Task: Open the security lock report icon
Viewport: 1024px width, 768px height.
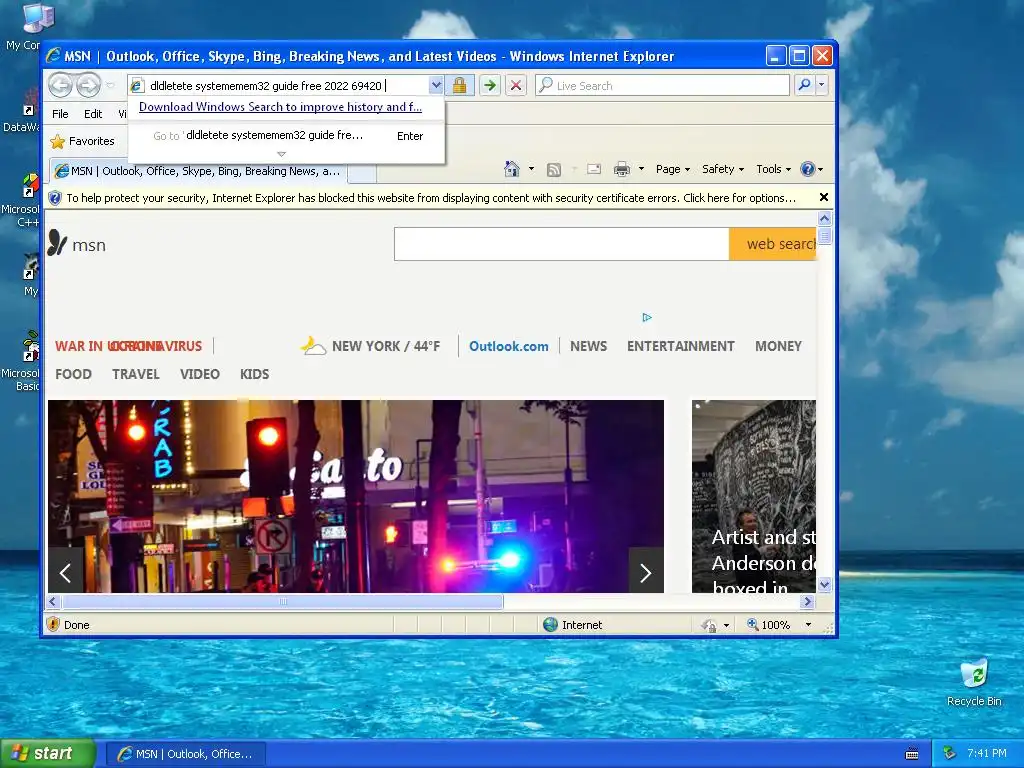Action: (460, 86)
